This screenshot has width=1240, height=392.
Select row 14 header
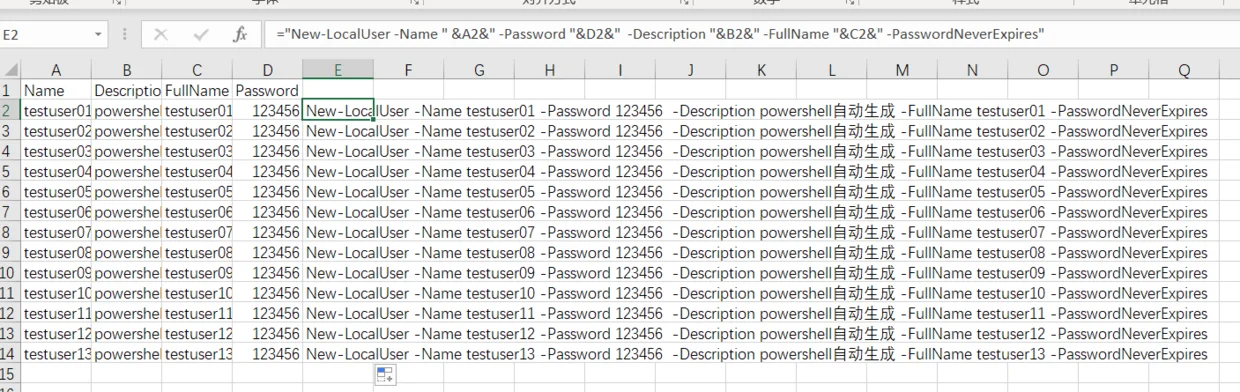(x=10, y=354)
